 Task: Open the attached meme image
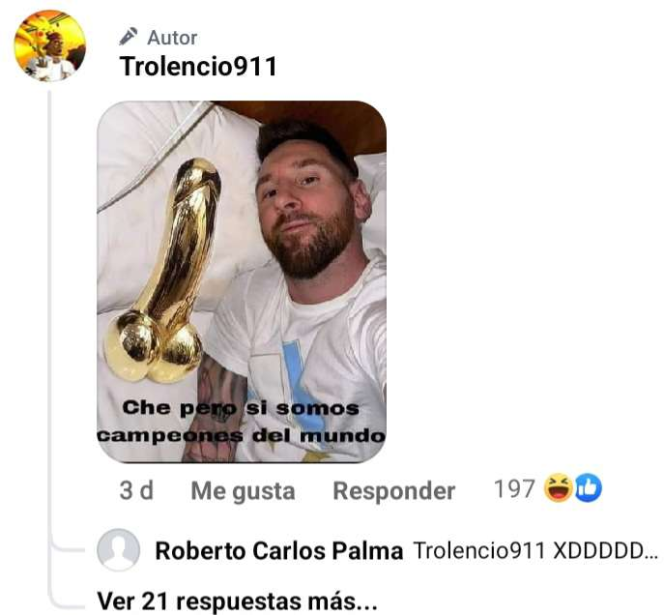[242, 282]
